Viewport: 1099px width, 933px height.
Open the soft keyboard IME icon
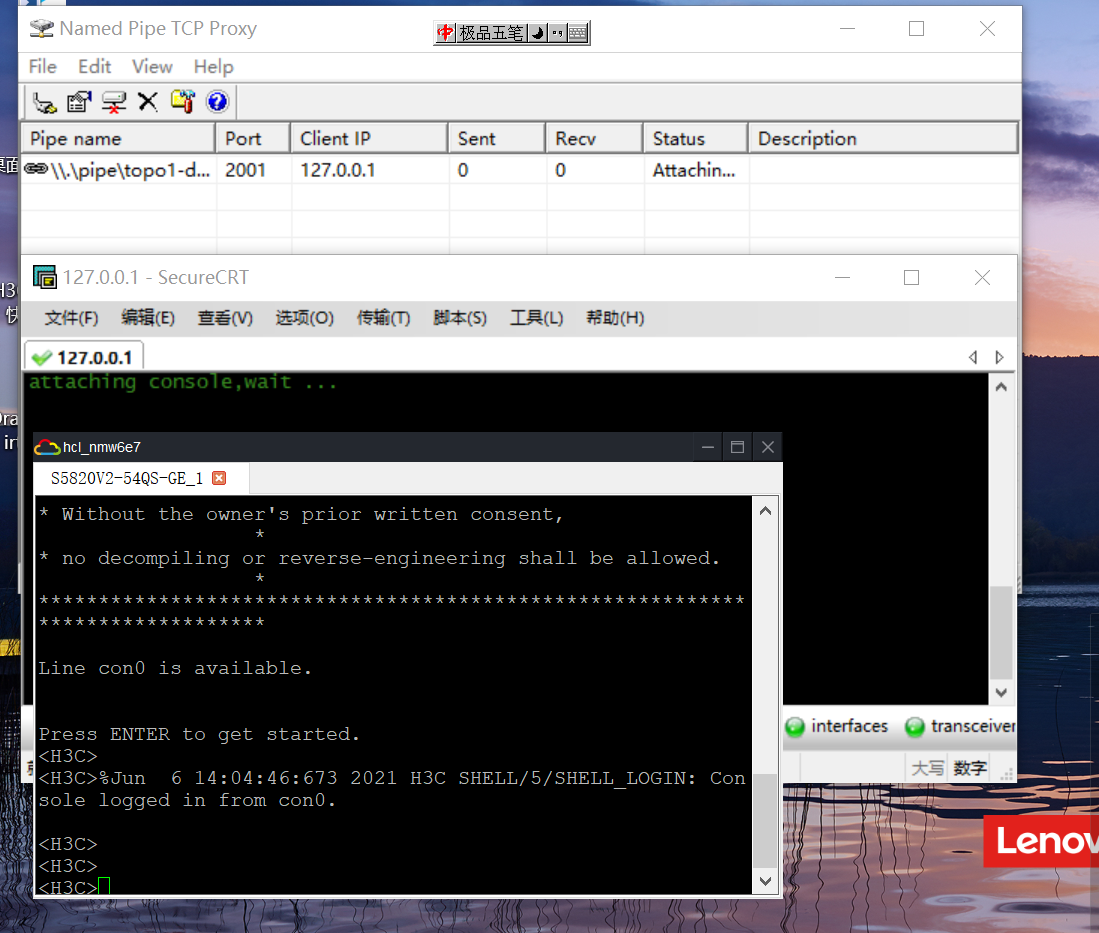pos(578,32)
